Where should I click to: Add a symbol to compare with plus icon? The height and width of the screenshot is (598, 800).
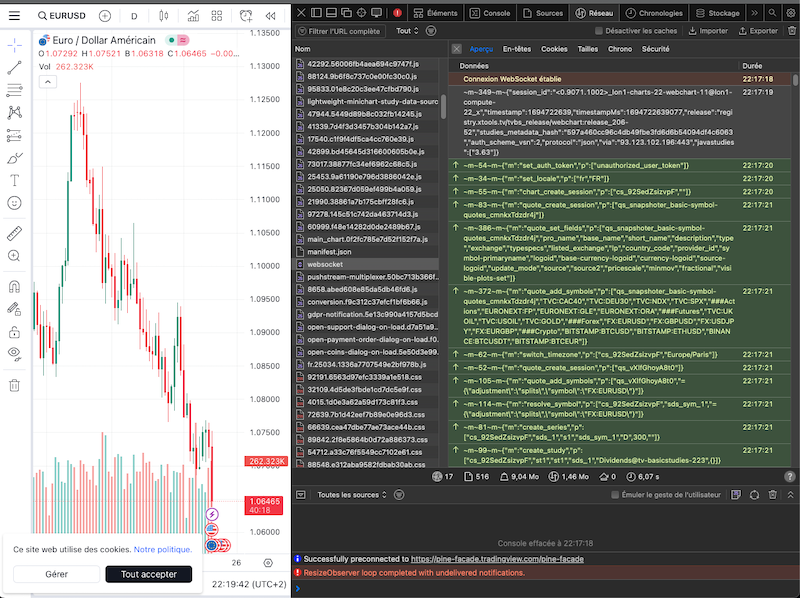[x=105, y=16]
